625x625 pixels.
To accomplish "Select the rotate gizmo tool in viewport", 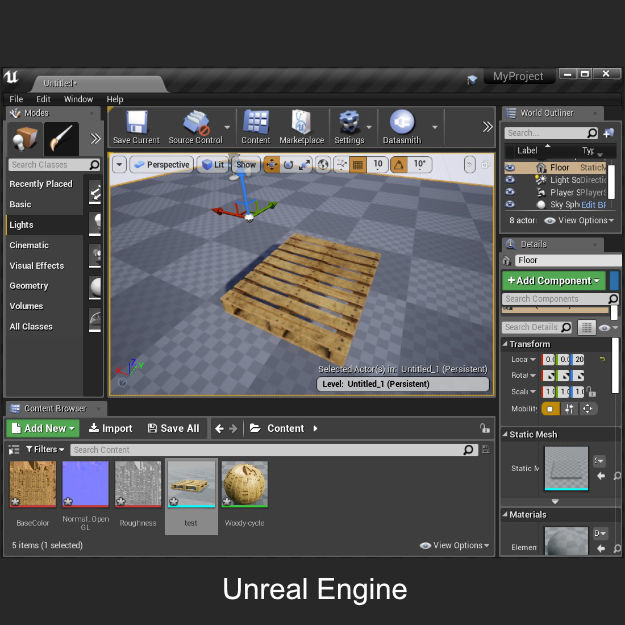I will point(288,164).
